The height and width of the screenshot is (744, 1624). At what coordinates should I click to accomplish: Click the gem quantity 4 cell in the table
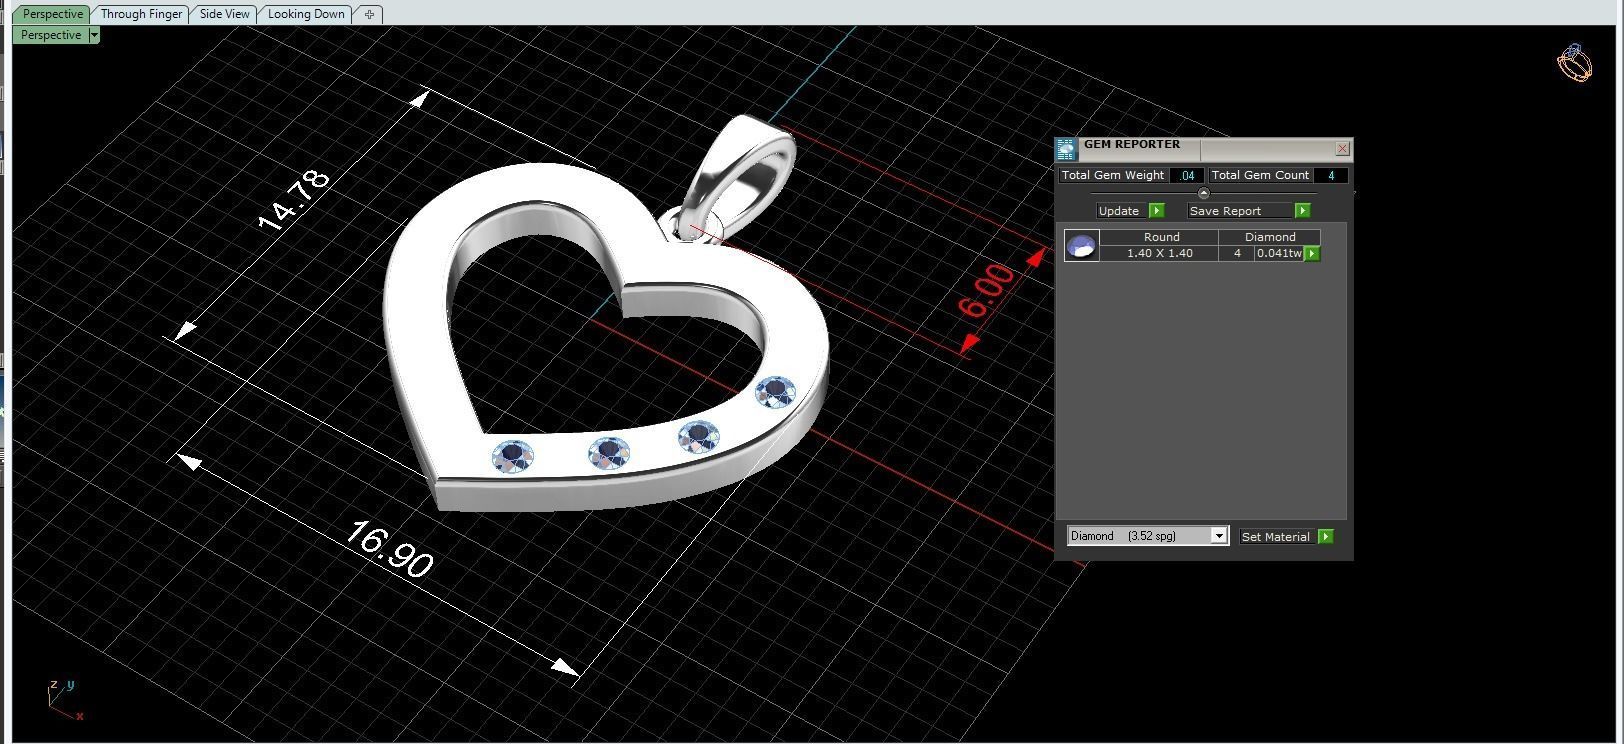pos(1237,253)
